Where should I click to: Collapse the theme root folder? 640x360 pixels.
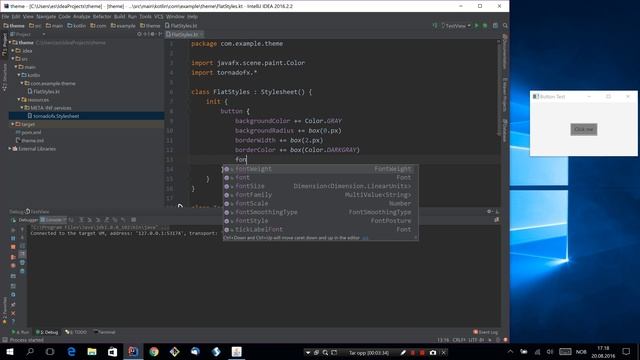[10, 42]
